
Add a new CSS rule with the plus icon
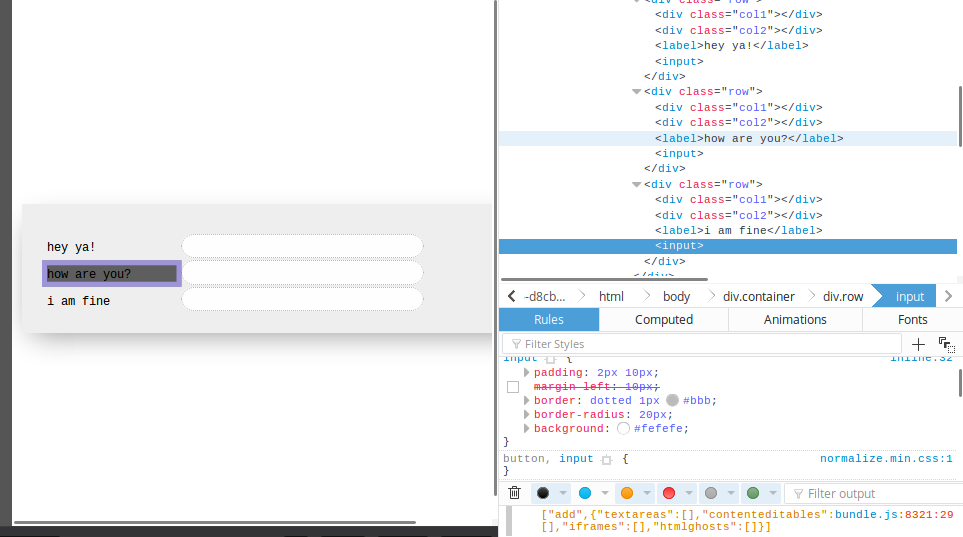[x=918, y=344]
